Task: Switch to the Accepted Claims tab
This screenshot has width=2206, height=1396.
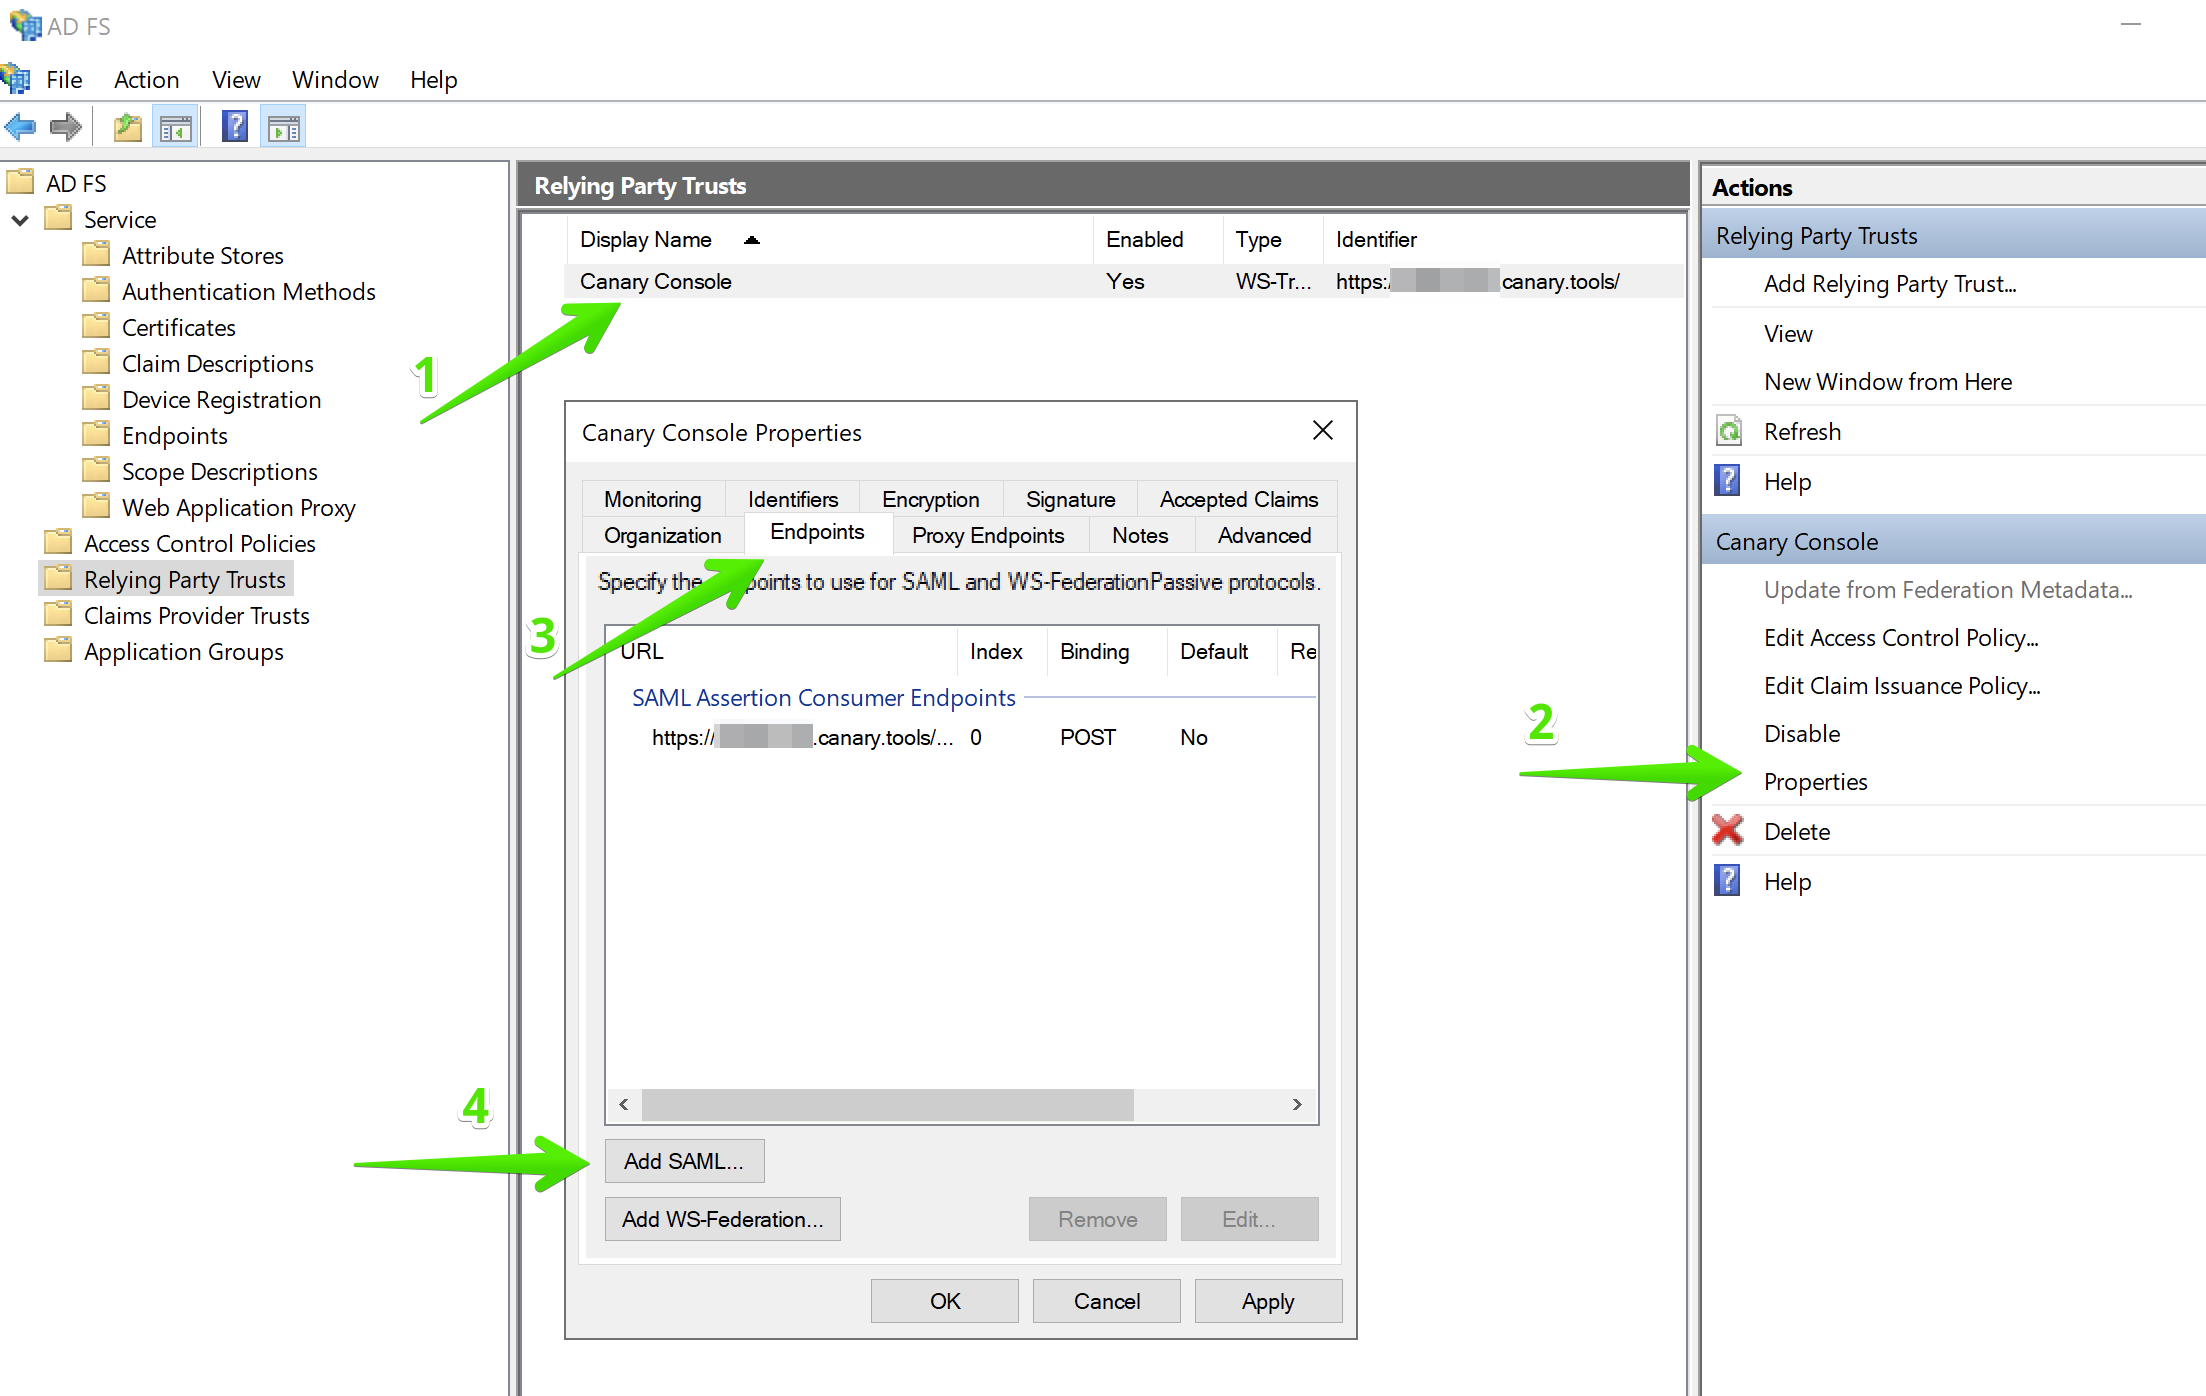Action: [x=1239, y=499]
